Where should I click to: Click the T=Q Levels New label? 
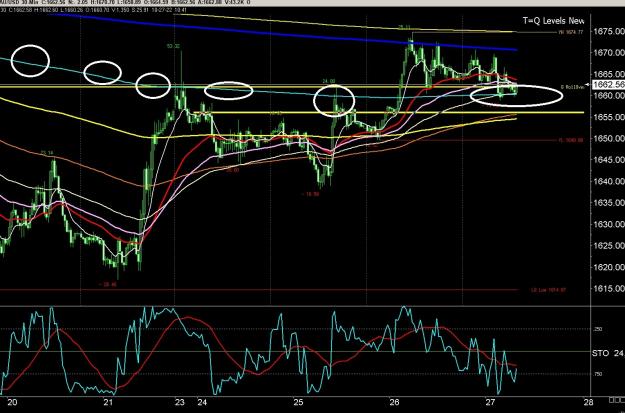coord(553,21)
